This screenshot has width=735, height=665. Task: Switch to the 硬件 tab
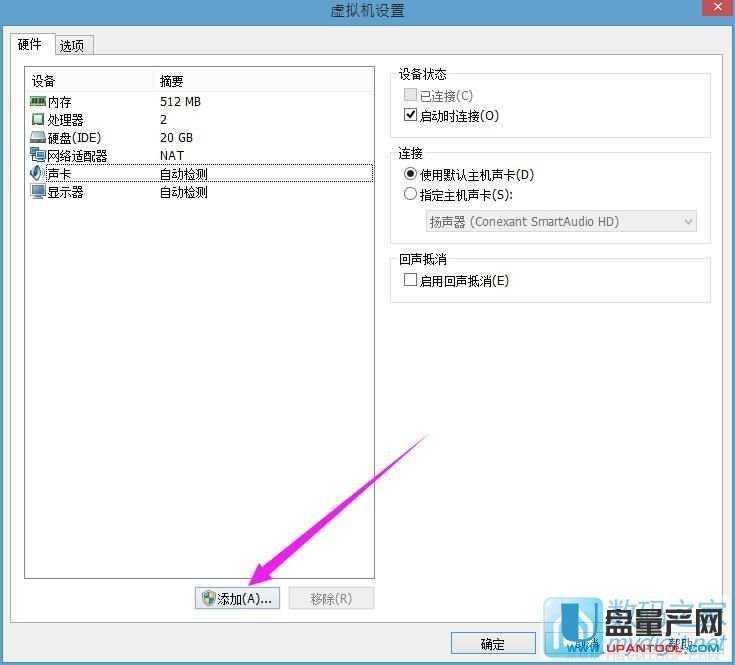tap(30, 45)
